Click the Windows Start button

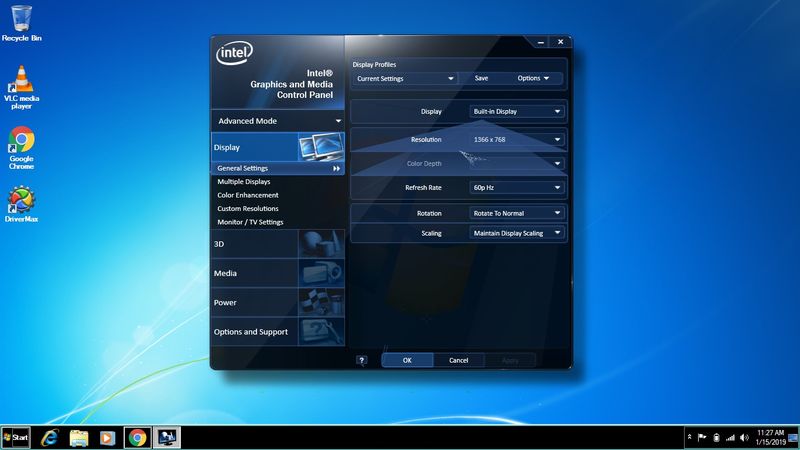click(16, 438)
